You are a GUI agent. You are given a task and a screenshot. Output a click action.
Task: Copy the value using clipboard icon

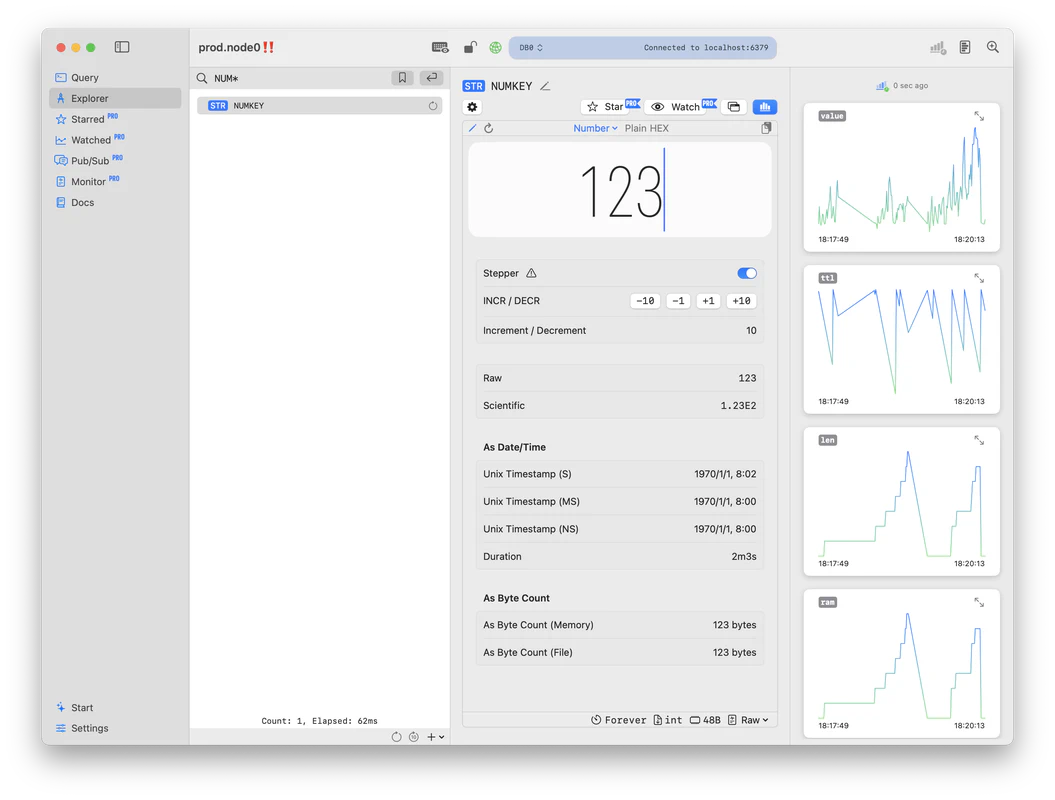click(x=768, y=128)
